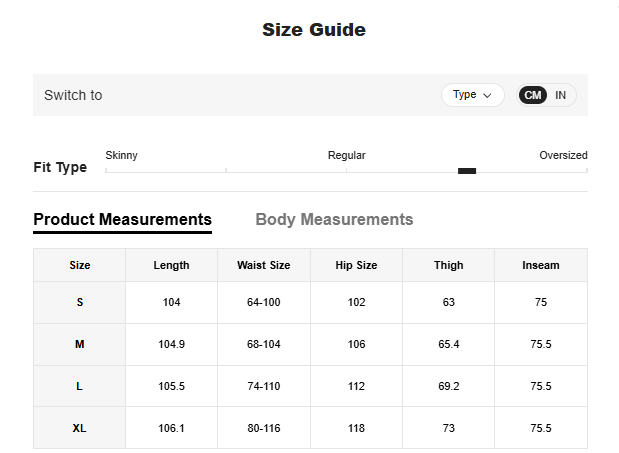The image size is (619, 453).
Task: Click the Regular fit label
Action: 346,155
